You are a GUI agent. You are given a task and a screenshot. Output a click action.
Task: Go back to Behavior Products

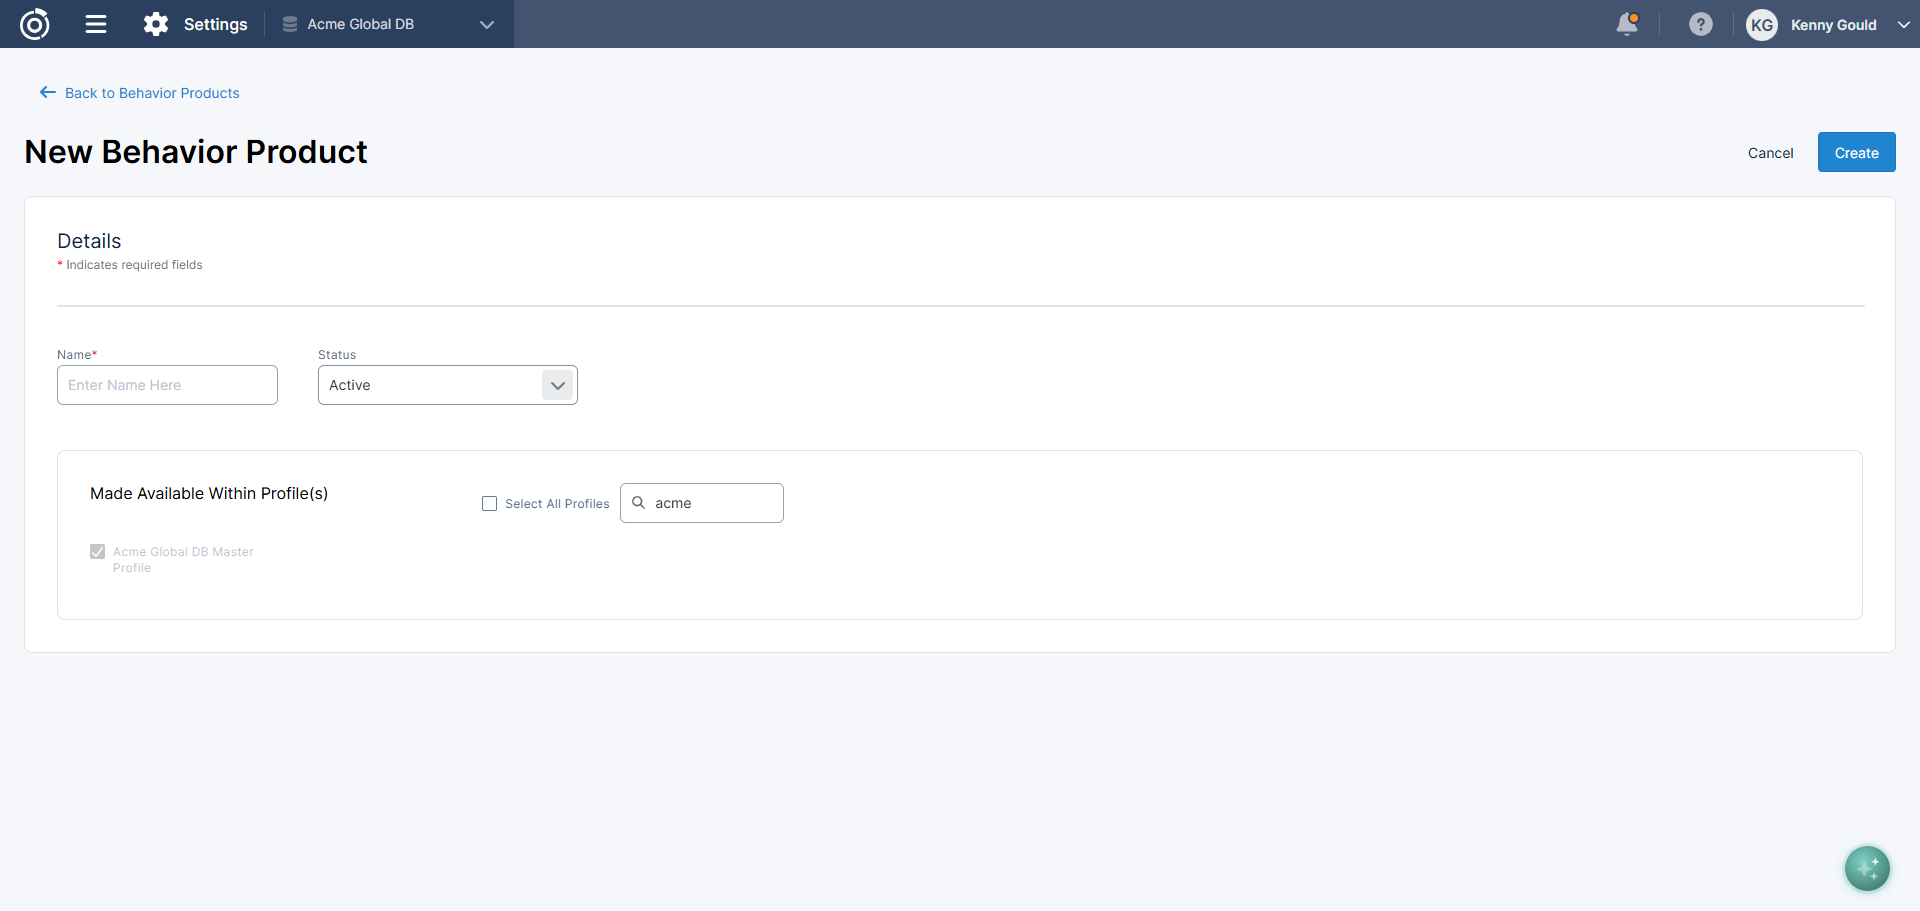pyautogui.click(x=152, y=93)
